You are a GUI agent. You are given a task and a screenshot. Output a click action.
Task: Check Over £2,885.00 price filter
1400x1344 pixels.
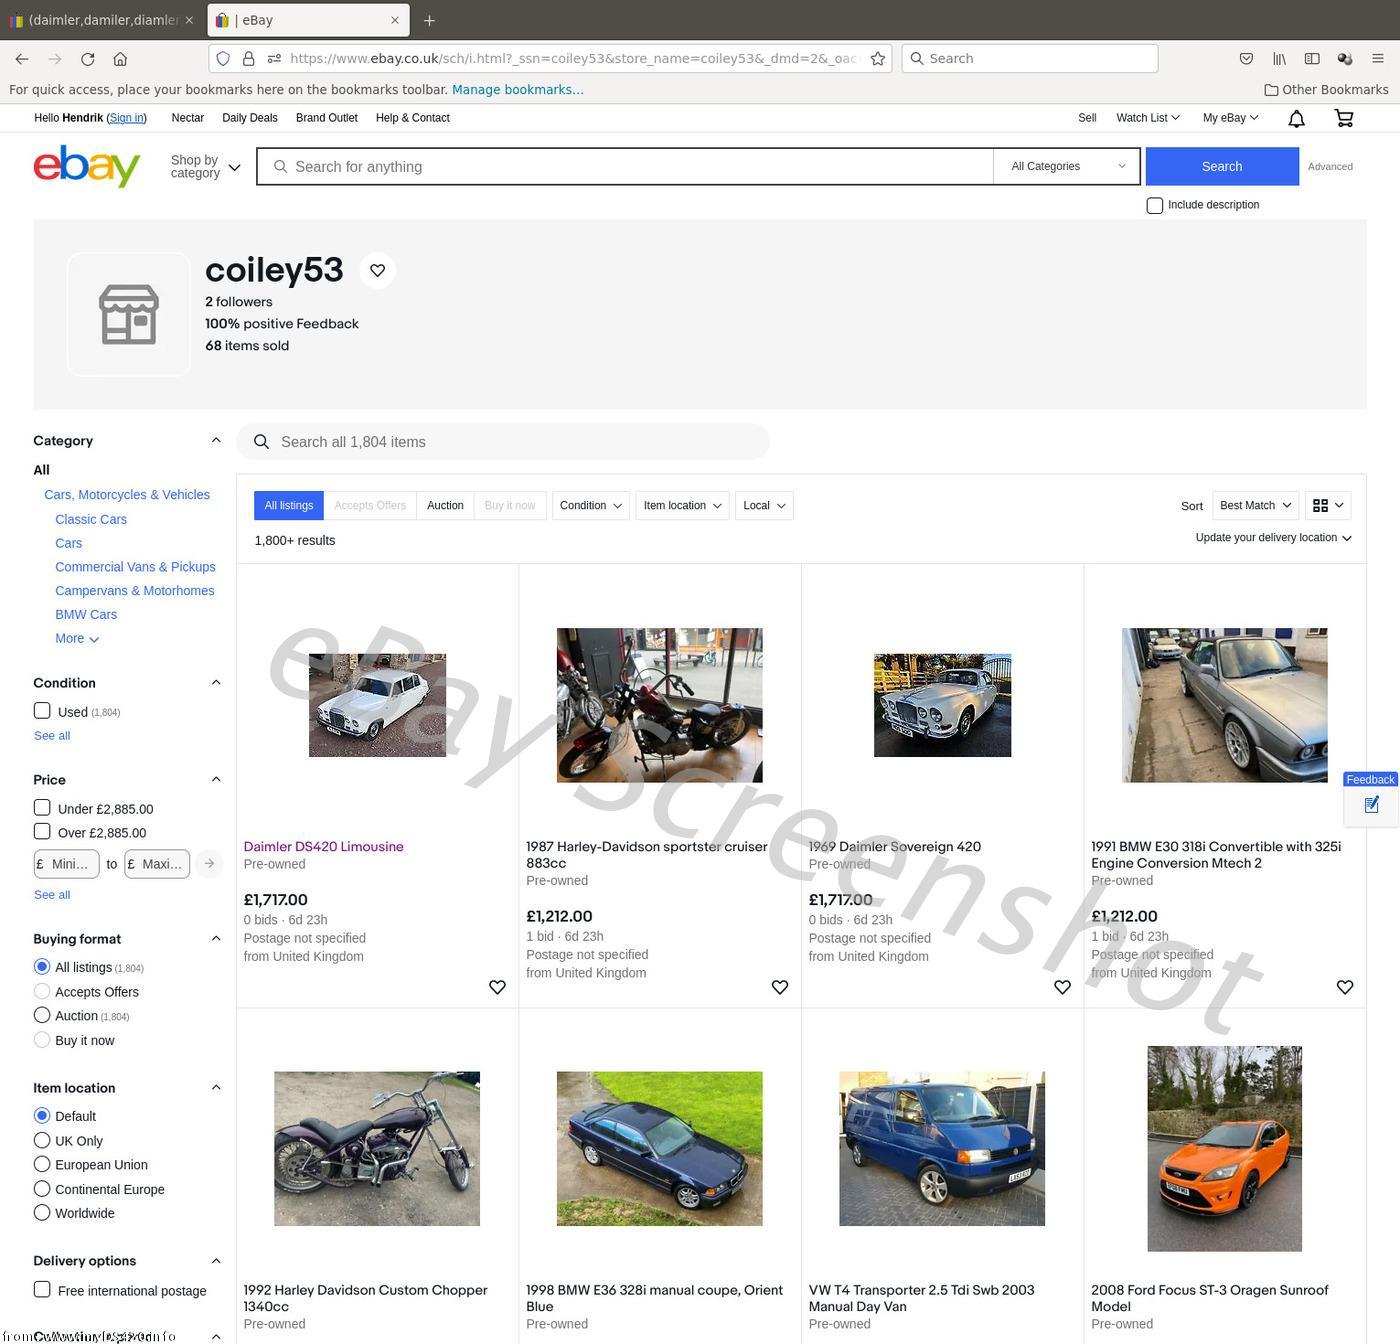pyautogui.click(x=42, y=831)
